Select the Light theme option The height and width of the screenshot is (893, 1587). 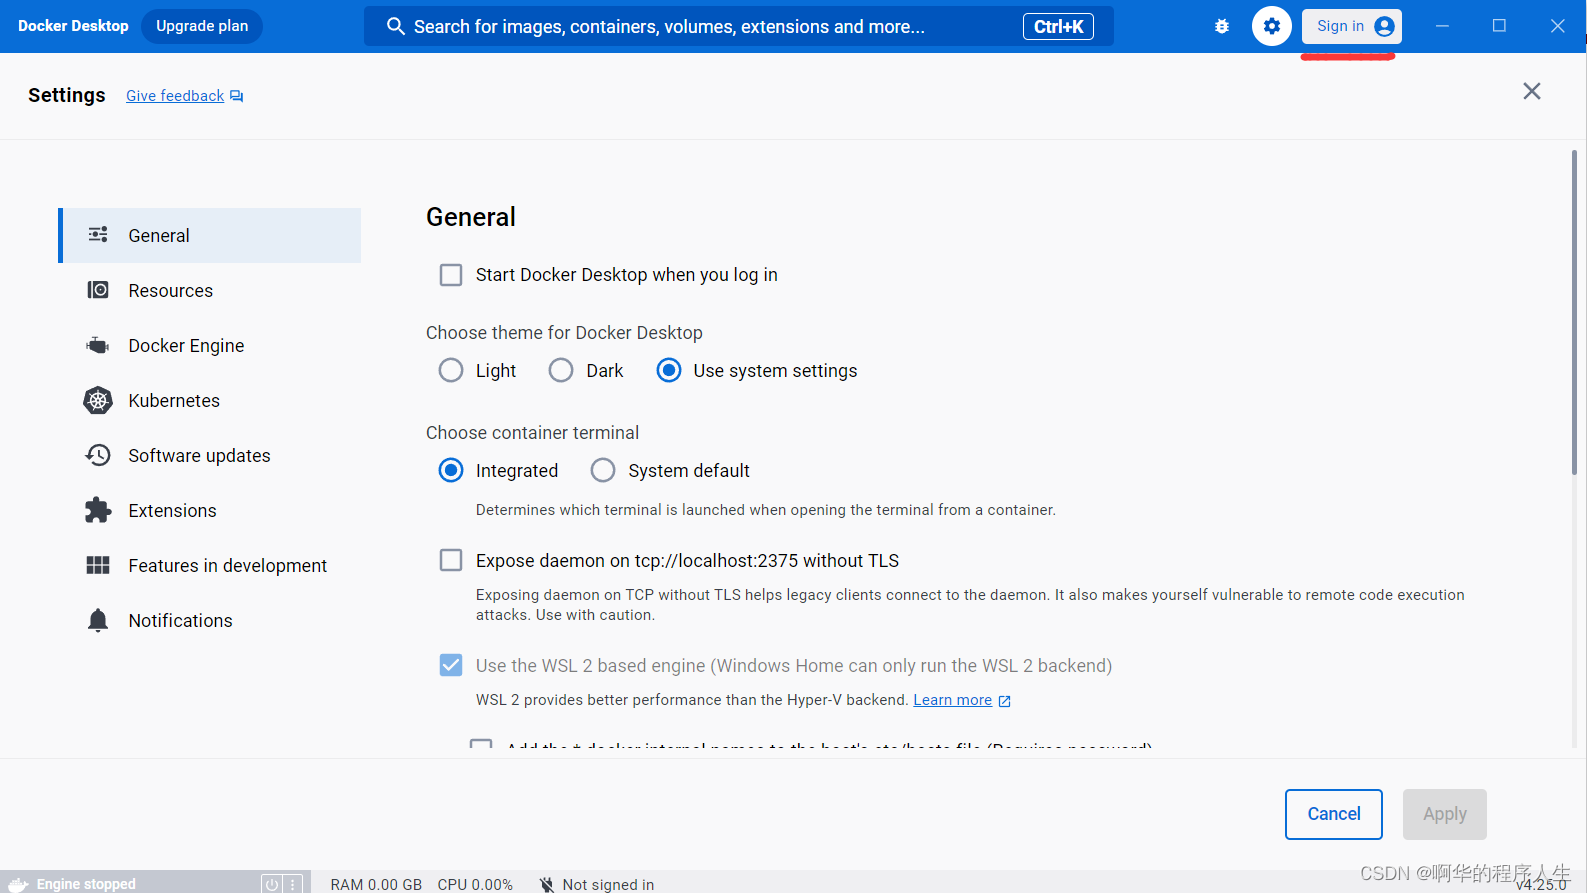point(451,371)
